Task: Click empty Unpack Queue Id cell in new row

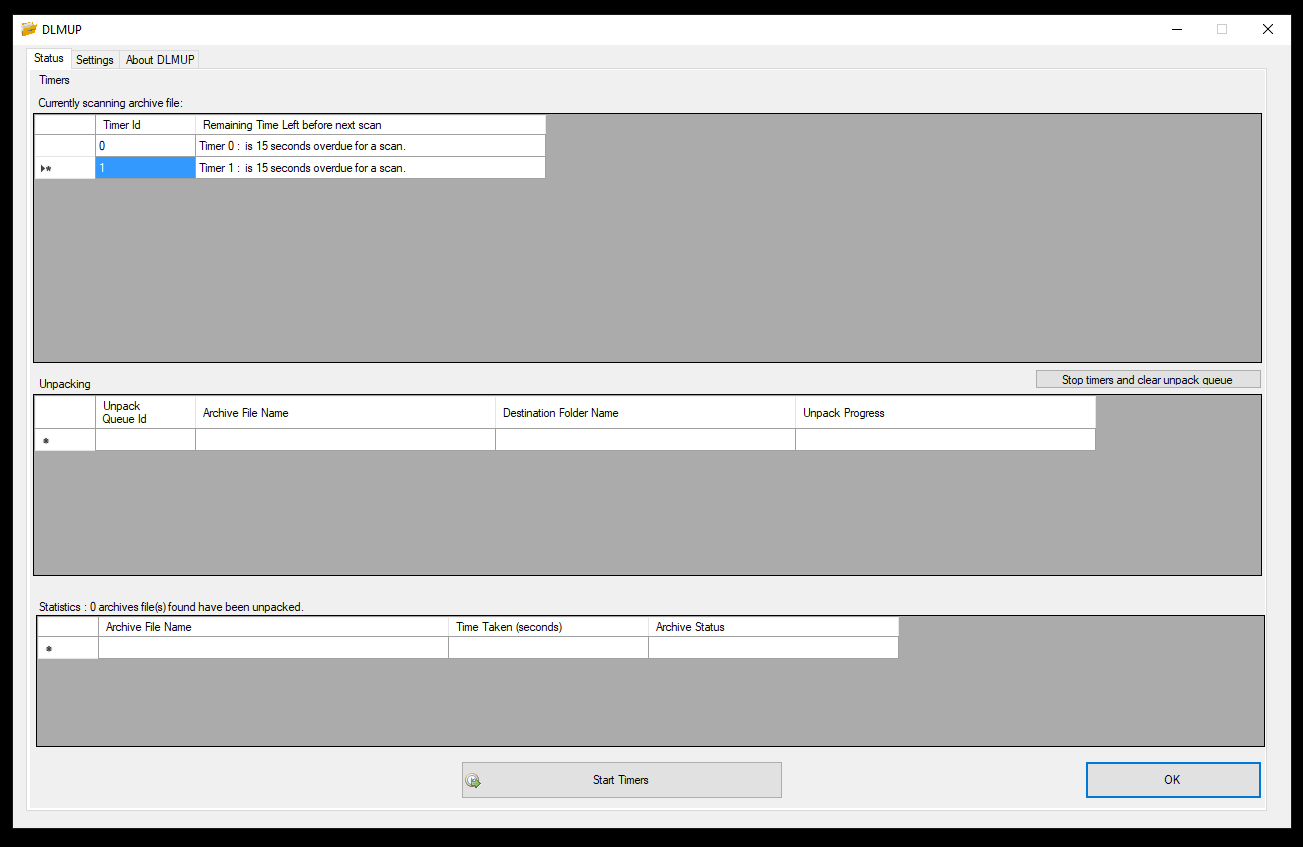Action: click(145, 440)
